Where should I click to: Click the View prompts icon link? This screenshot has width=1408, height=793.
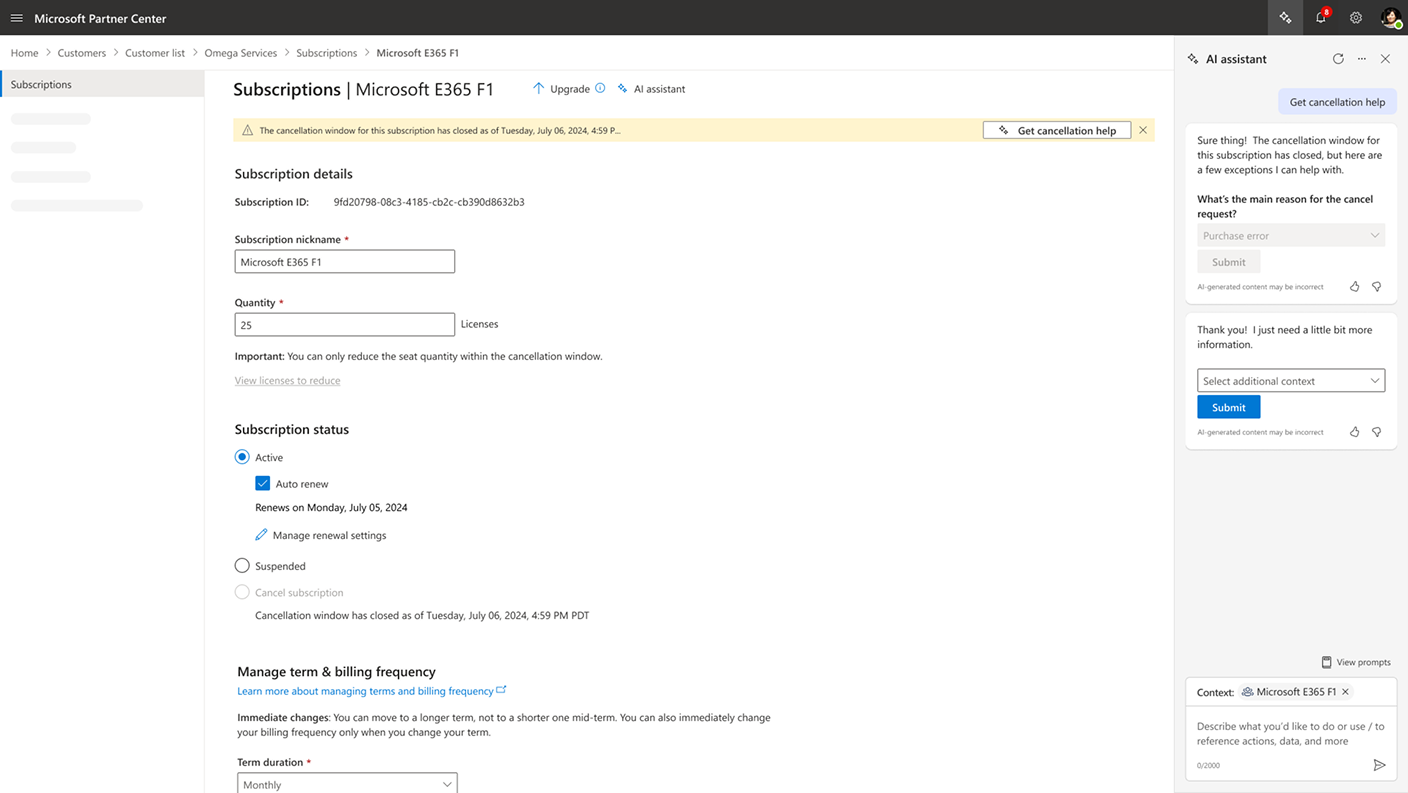pyautogui.click(x=1356, y=662)
